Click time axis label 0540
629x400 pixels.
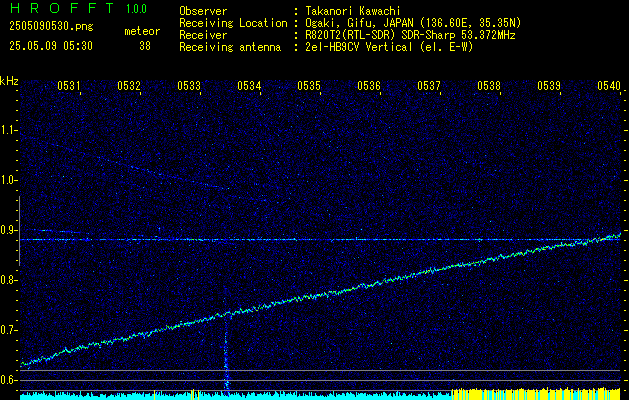tap(609, 85)
